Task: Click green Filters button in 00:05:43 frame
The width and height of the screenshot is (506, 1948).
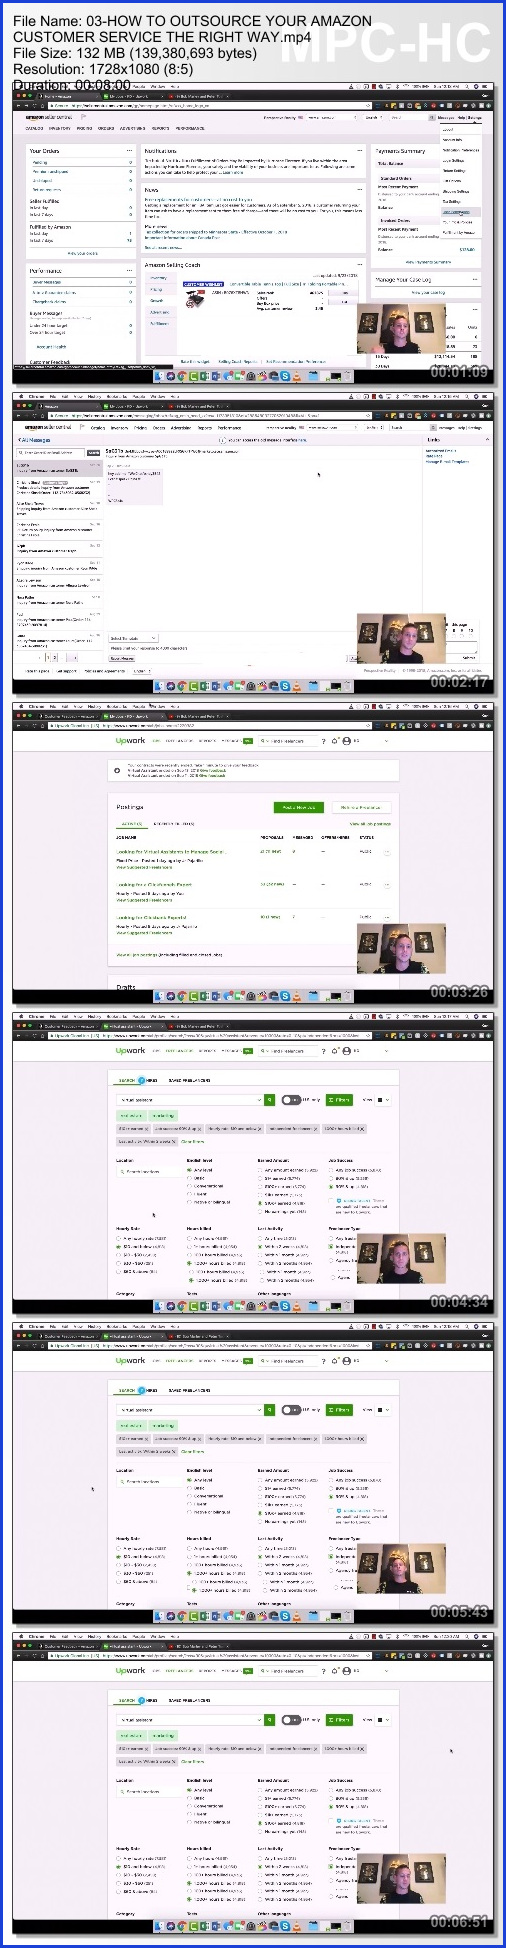Action: pyautogui.click(x=339, y=1410)
